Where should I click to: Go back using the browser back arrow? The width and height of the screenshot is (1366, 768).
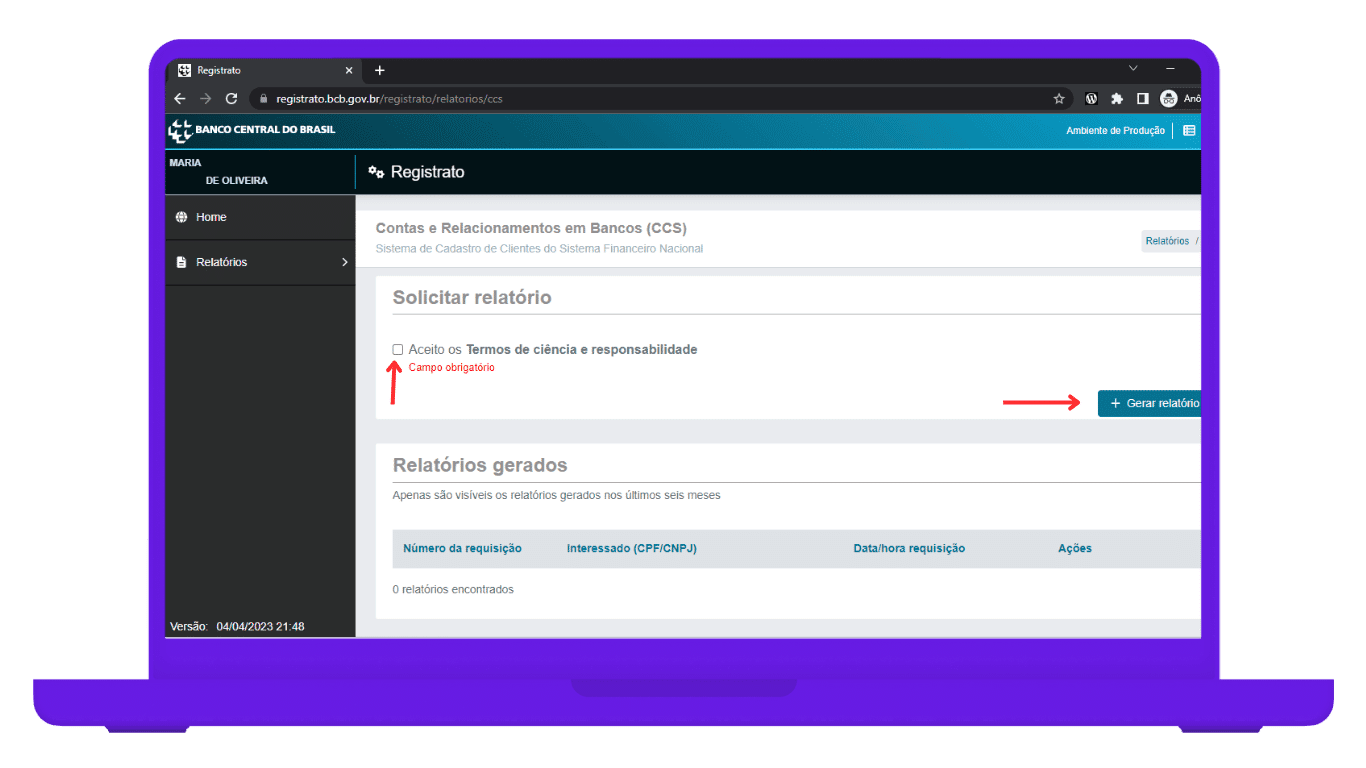coord(180,99)
